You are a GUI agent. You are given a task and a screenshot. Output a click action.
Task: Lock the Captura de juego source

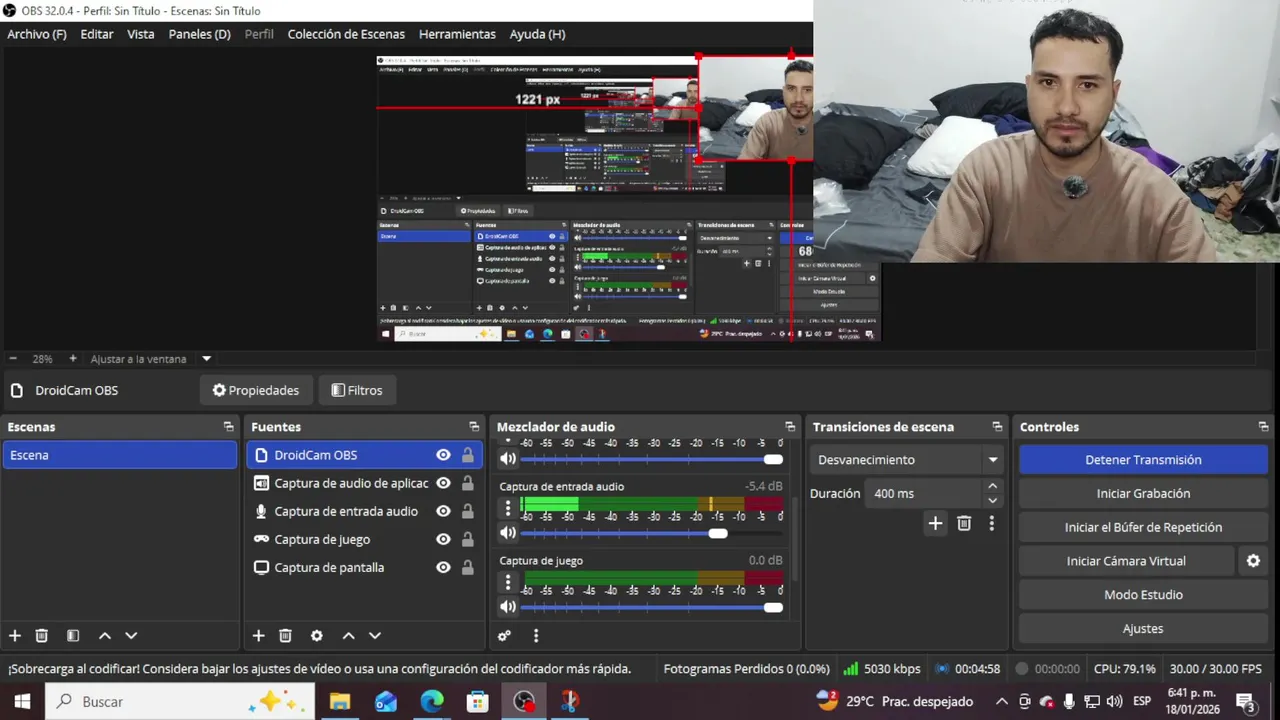coord(467,539)
